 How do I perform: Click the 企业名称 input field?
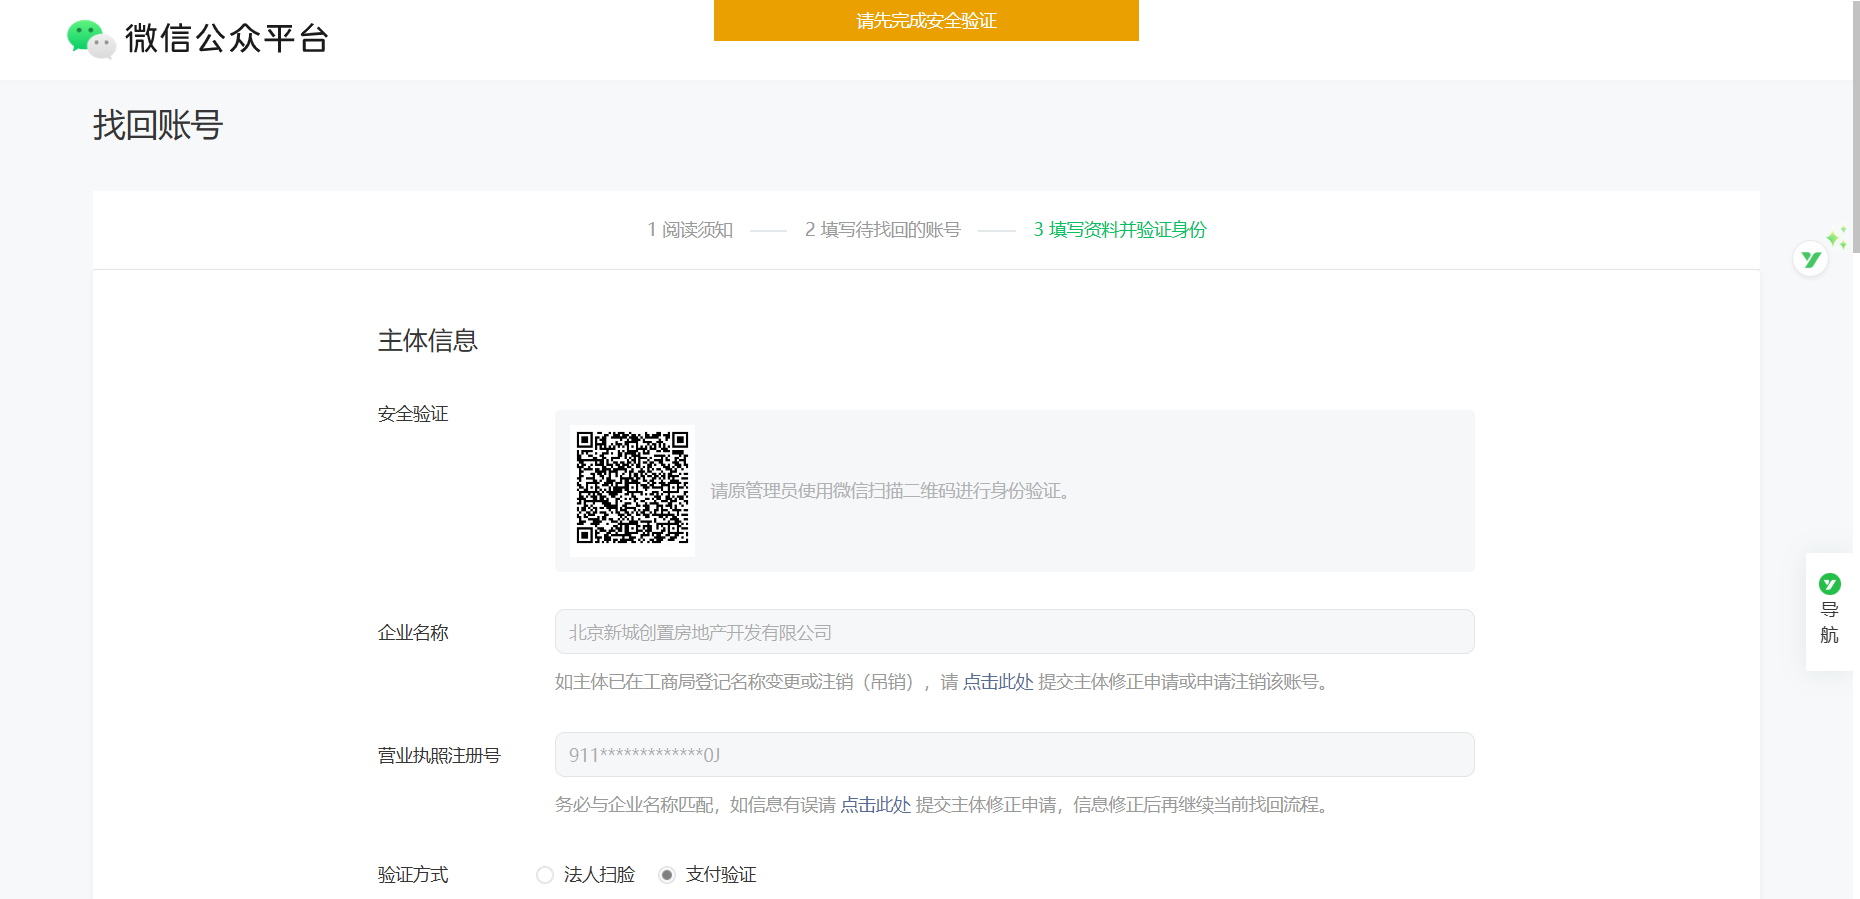1014,632
